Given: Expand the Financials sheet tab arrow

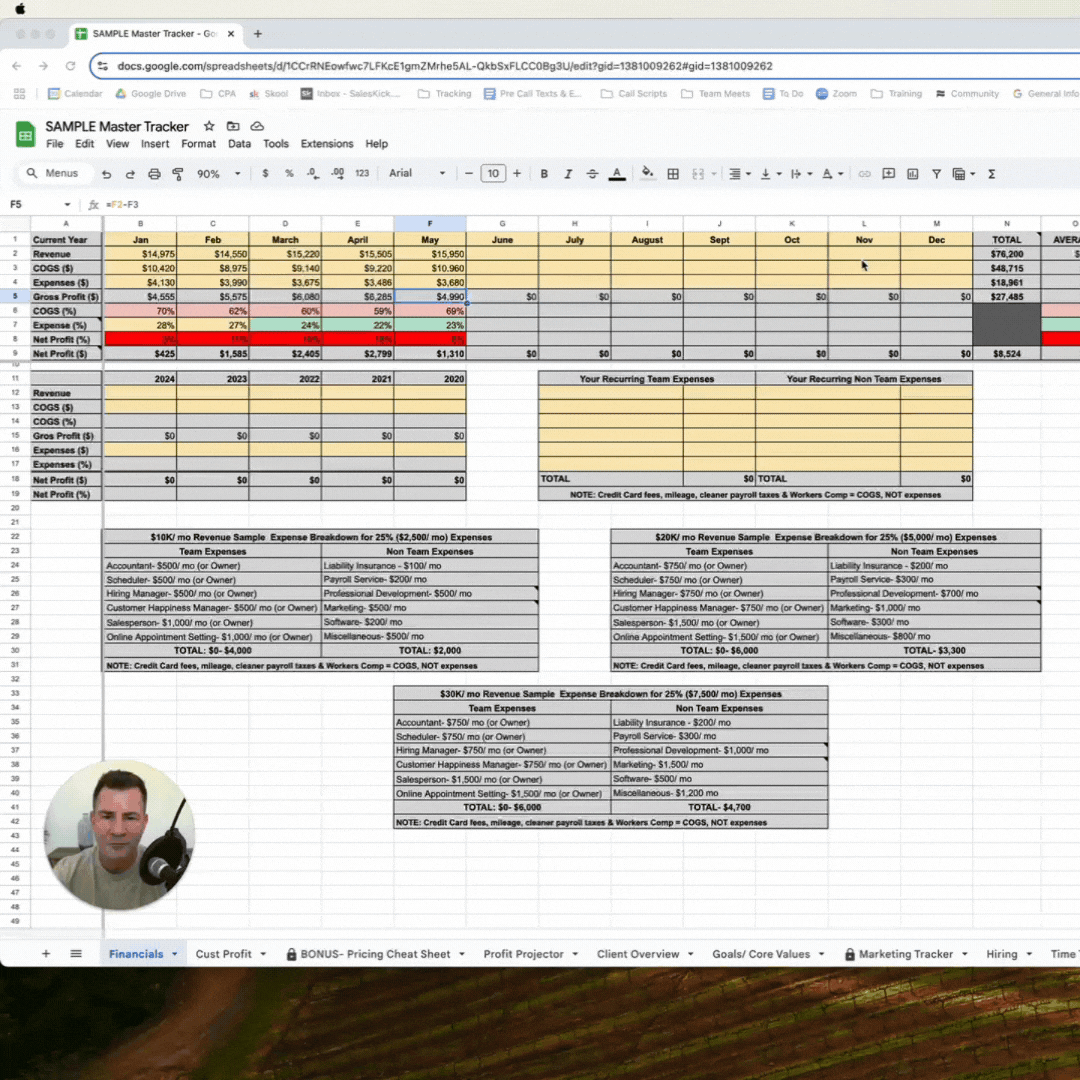Looking at the screenshot, I should (175, 954).
